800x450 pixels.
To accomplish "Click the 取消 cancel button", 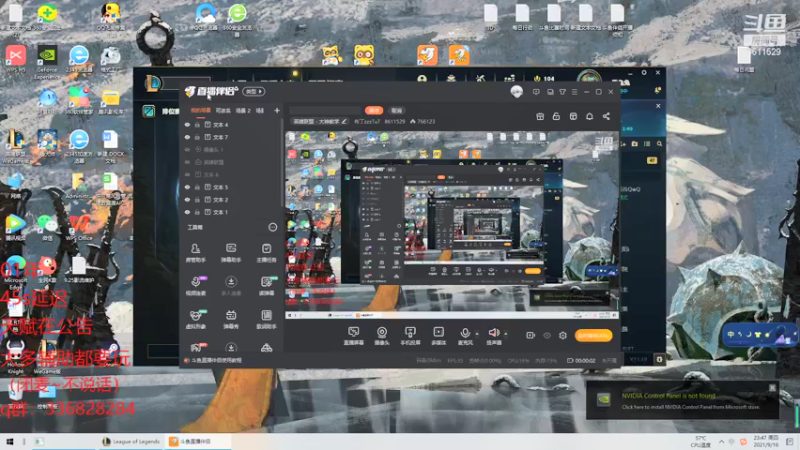I will 396,110.
